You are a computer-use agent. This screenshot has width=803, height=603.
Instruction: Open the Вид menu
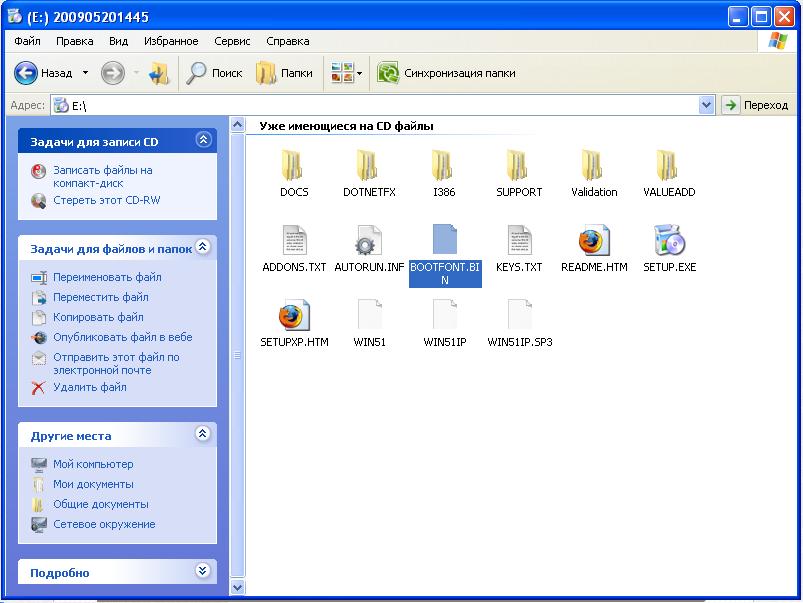pyautogui.click(x=118, y=41)
